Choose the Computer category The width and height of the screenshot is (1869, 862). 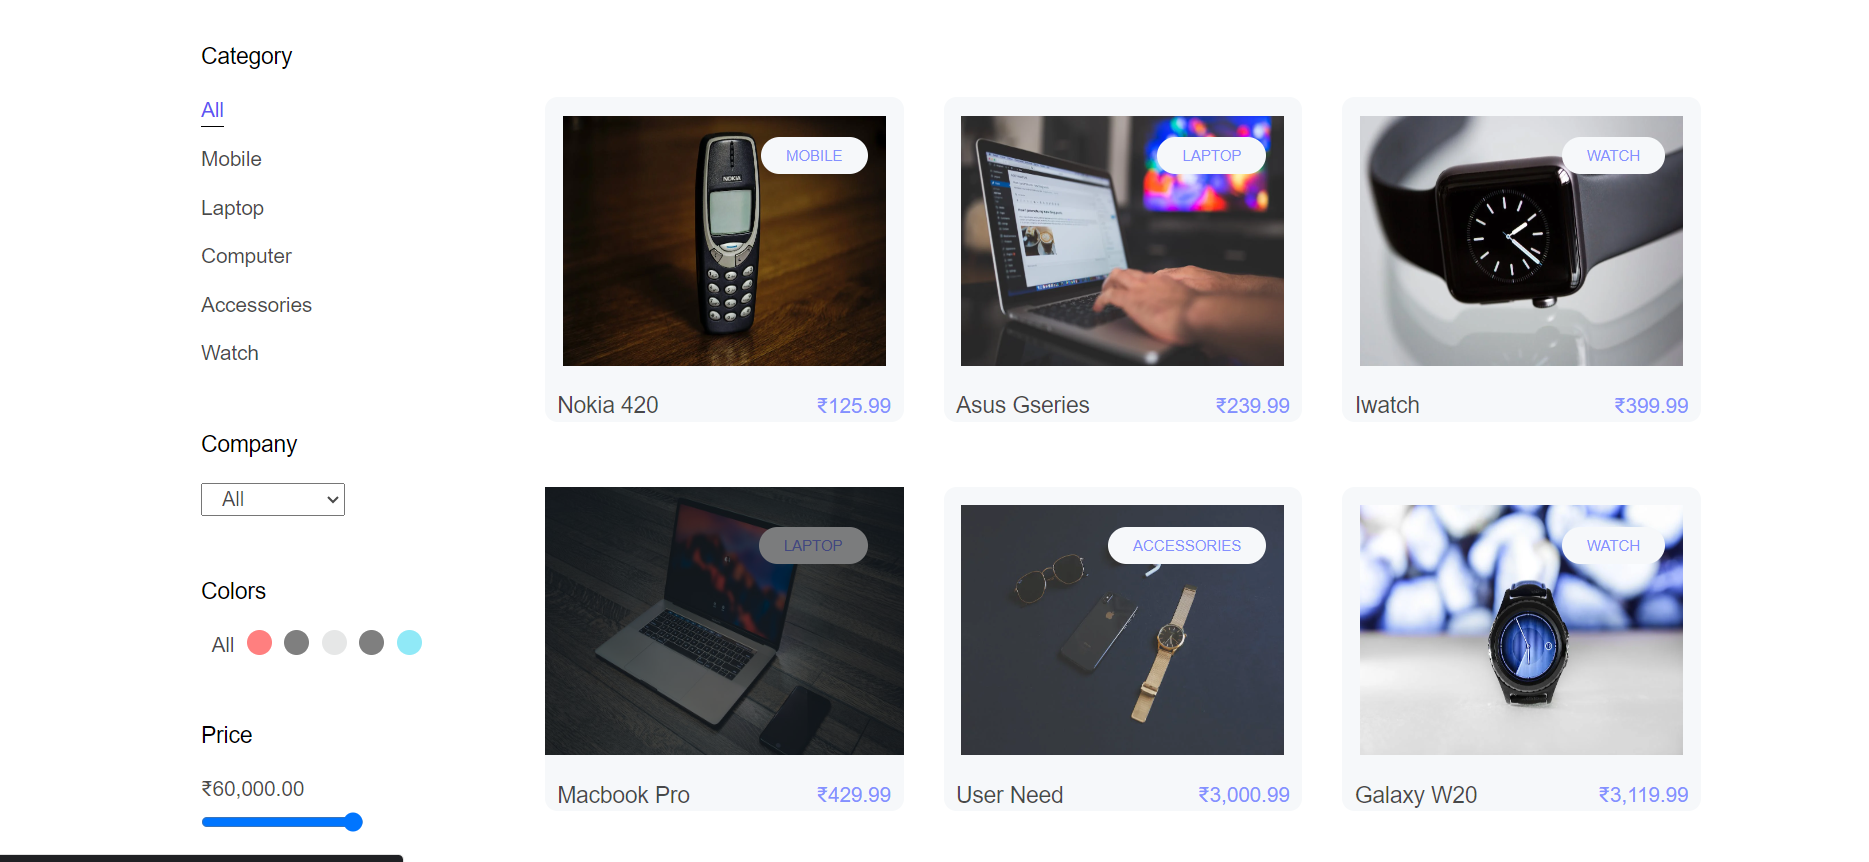[246, 256]
